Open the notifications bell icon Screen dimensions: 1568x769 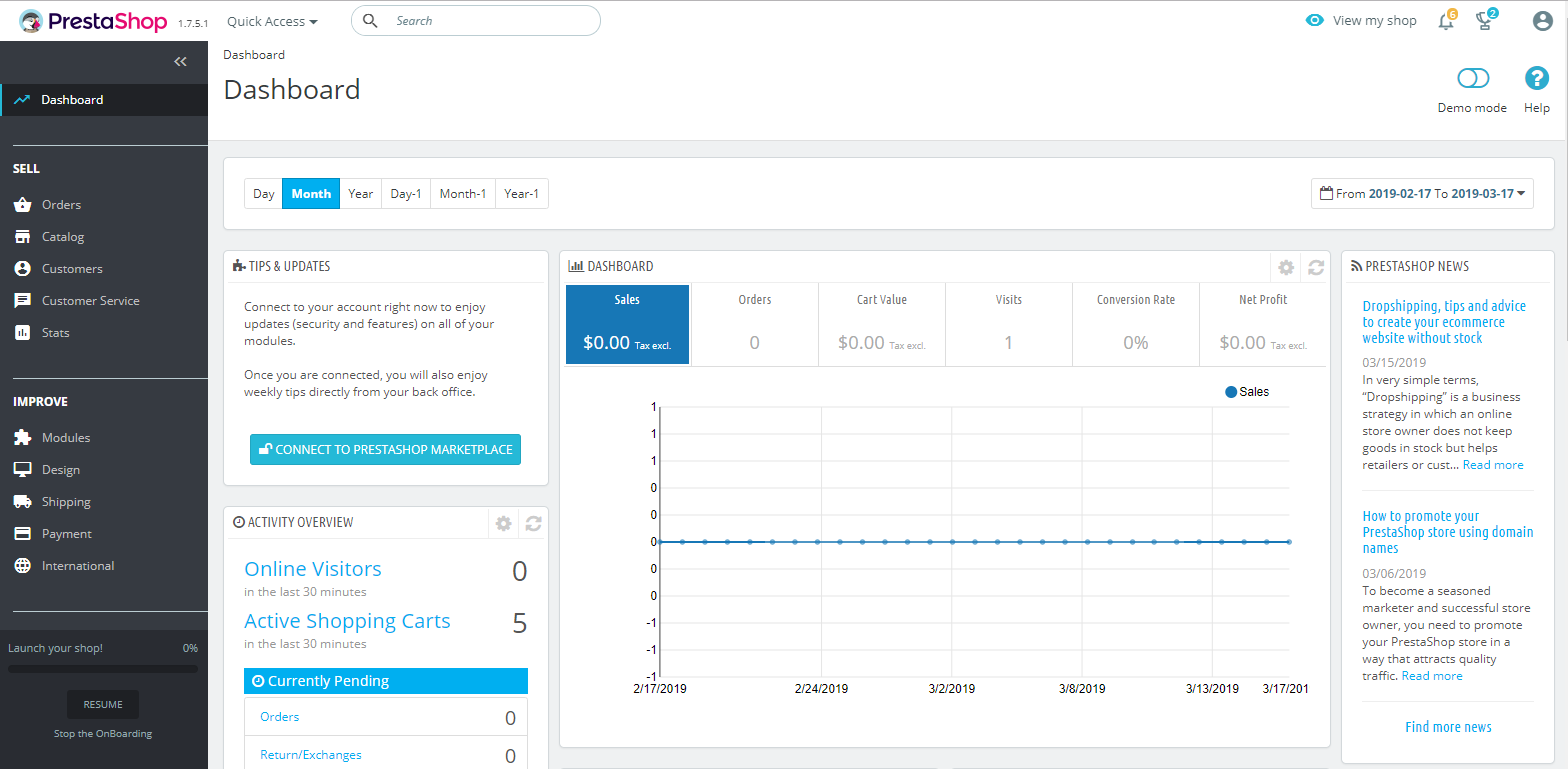coord(1446,21)
